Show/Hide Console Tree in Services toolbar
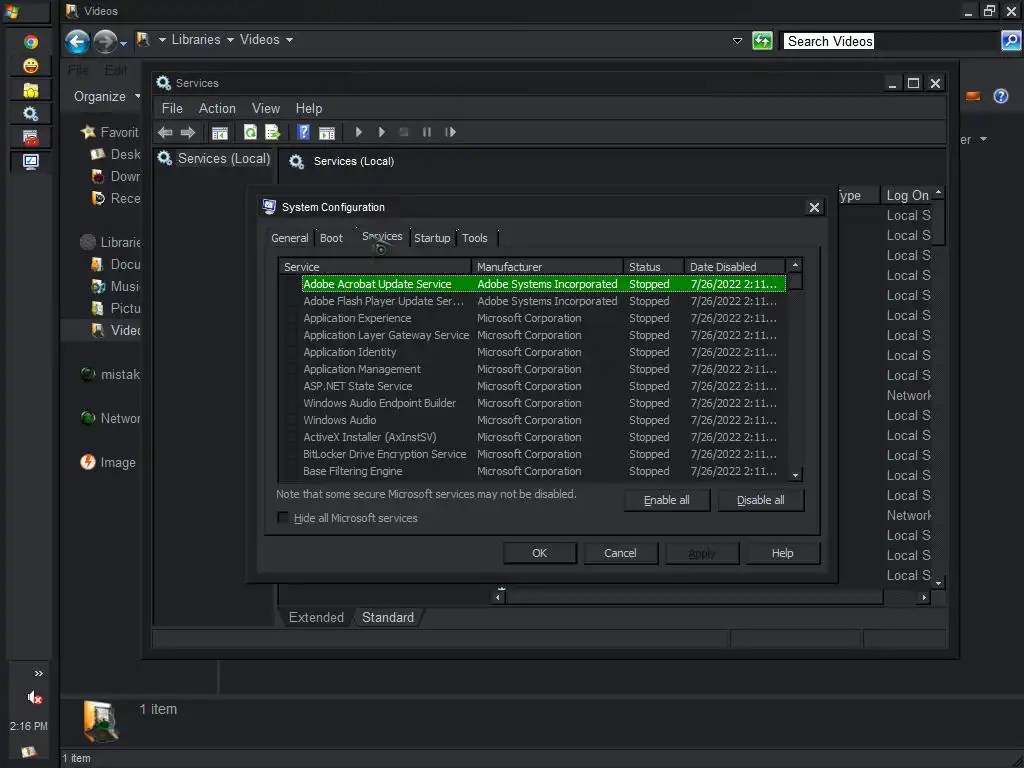The width and height of the screenshot is (1024, 768). pos(219,133)
